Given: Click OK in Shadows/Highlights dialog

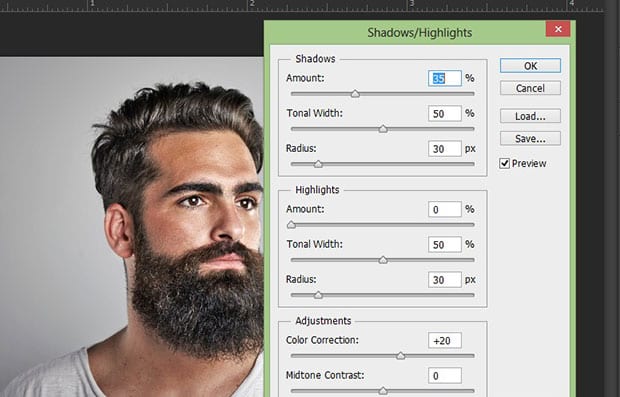Looking at the screenshot, I should coord(530,66).
